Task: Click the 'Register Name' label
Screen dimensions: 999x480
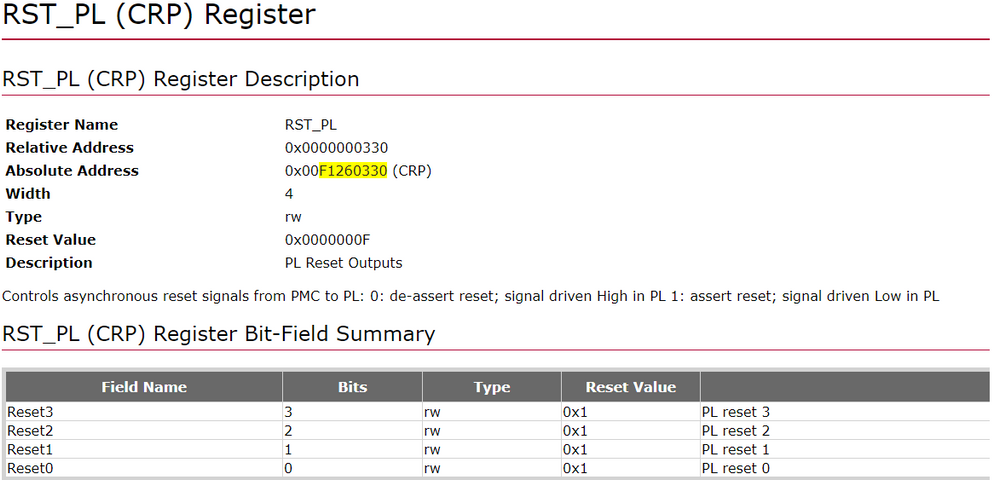Action: (62, 125)
